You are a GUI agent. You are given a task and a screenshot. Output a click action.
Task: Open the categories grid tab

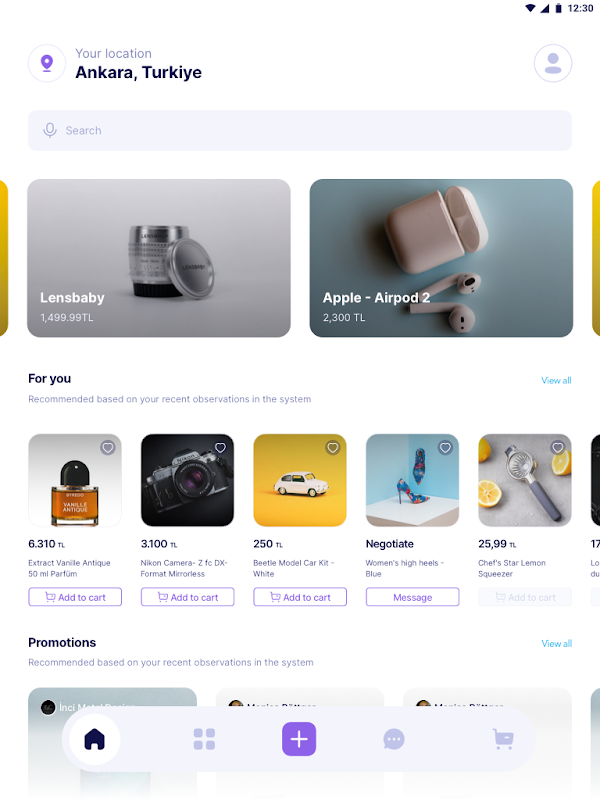(204, 739)
